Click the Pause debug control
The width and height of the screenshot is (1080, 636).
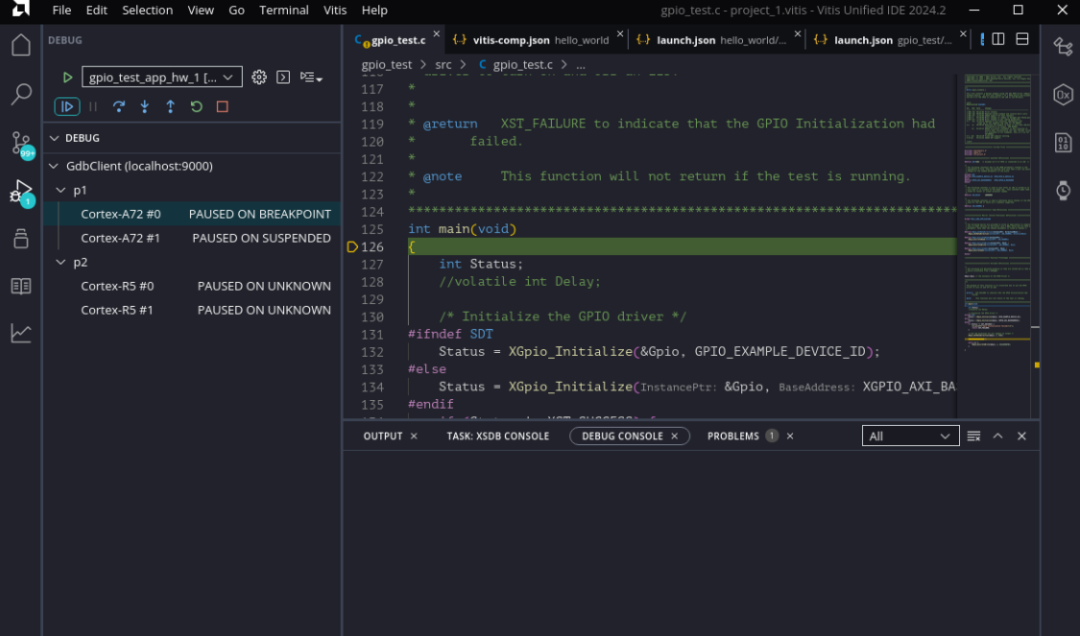pyautogui.click(x=93, y=107)
